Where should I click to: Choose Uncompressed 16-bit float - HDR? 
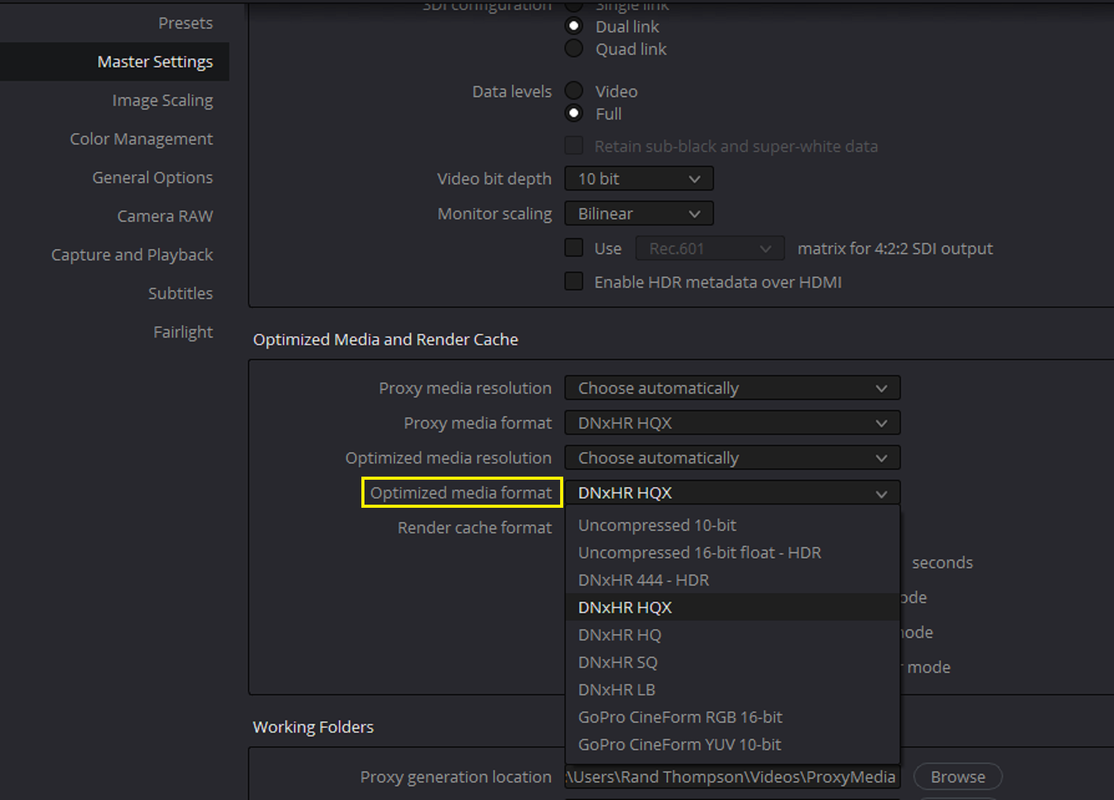(732, 553)
